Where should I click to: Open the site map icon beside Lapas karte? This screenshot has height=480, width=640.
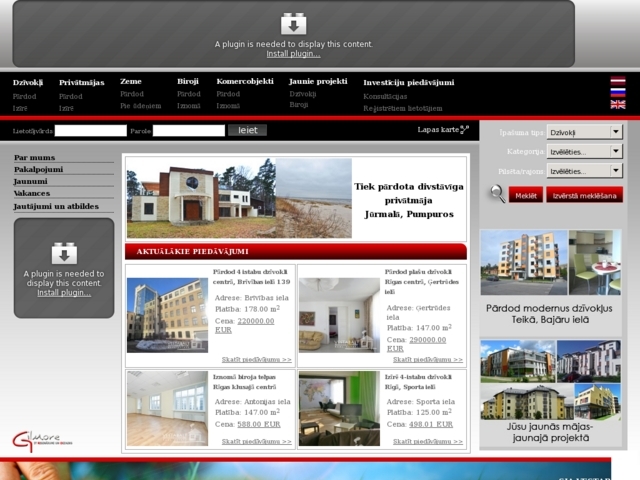464,129
